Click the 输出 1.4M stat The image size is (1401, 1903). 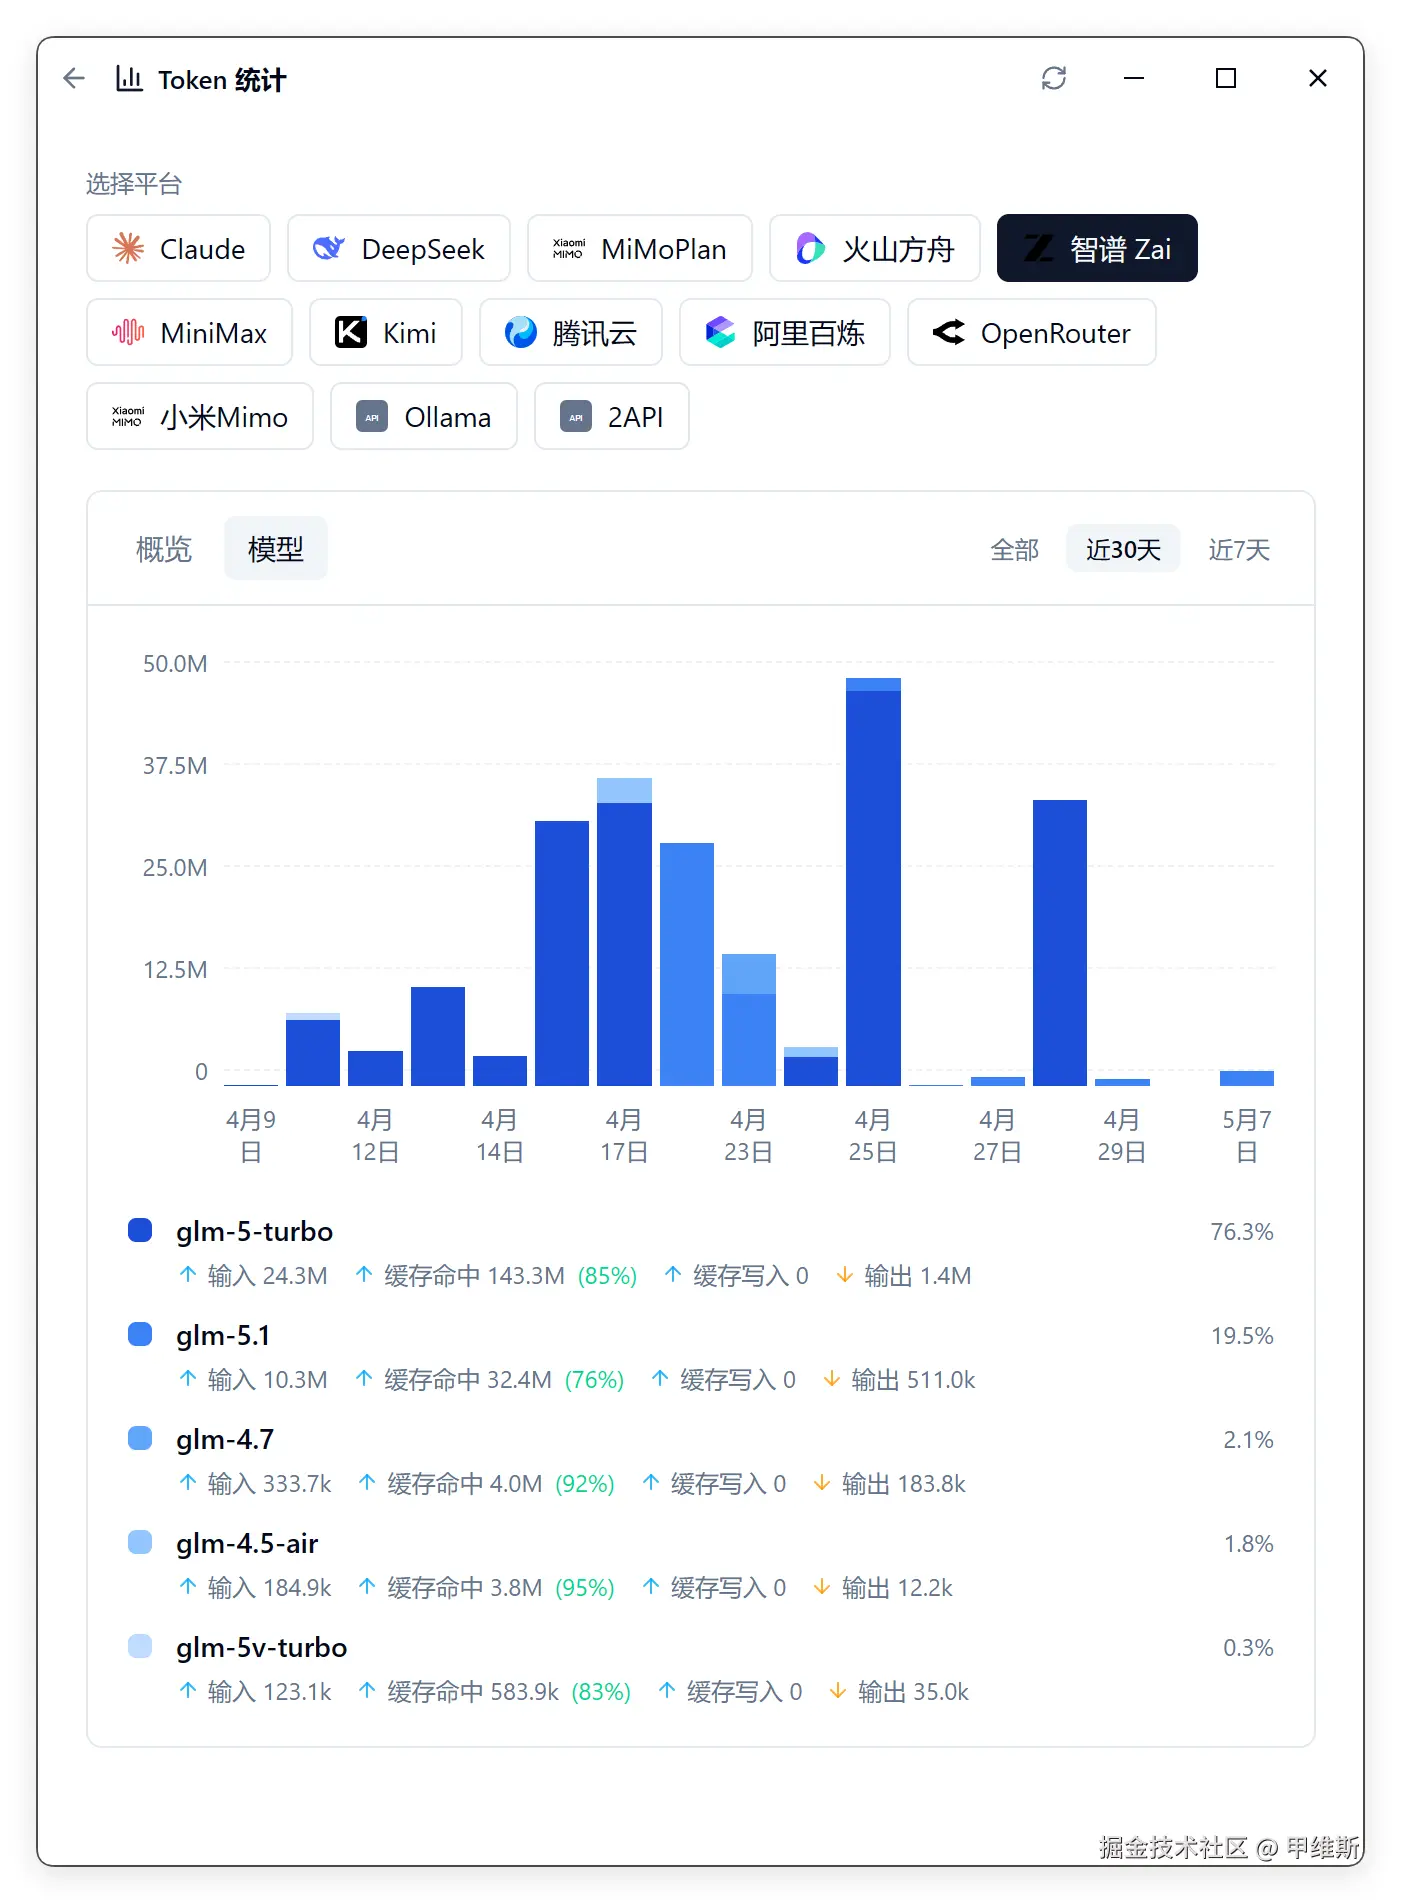tap(904, 1276)
